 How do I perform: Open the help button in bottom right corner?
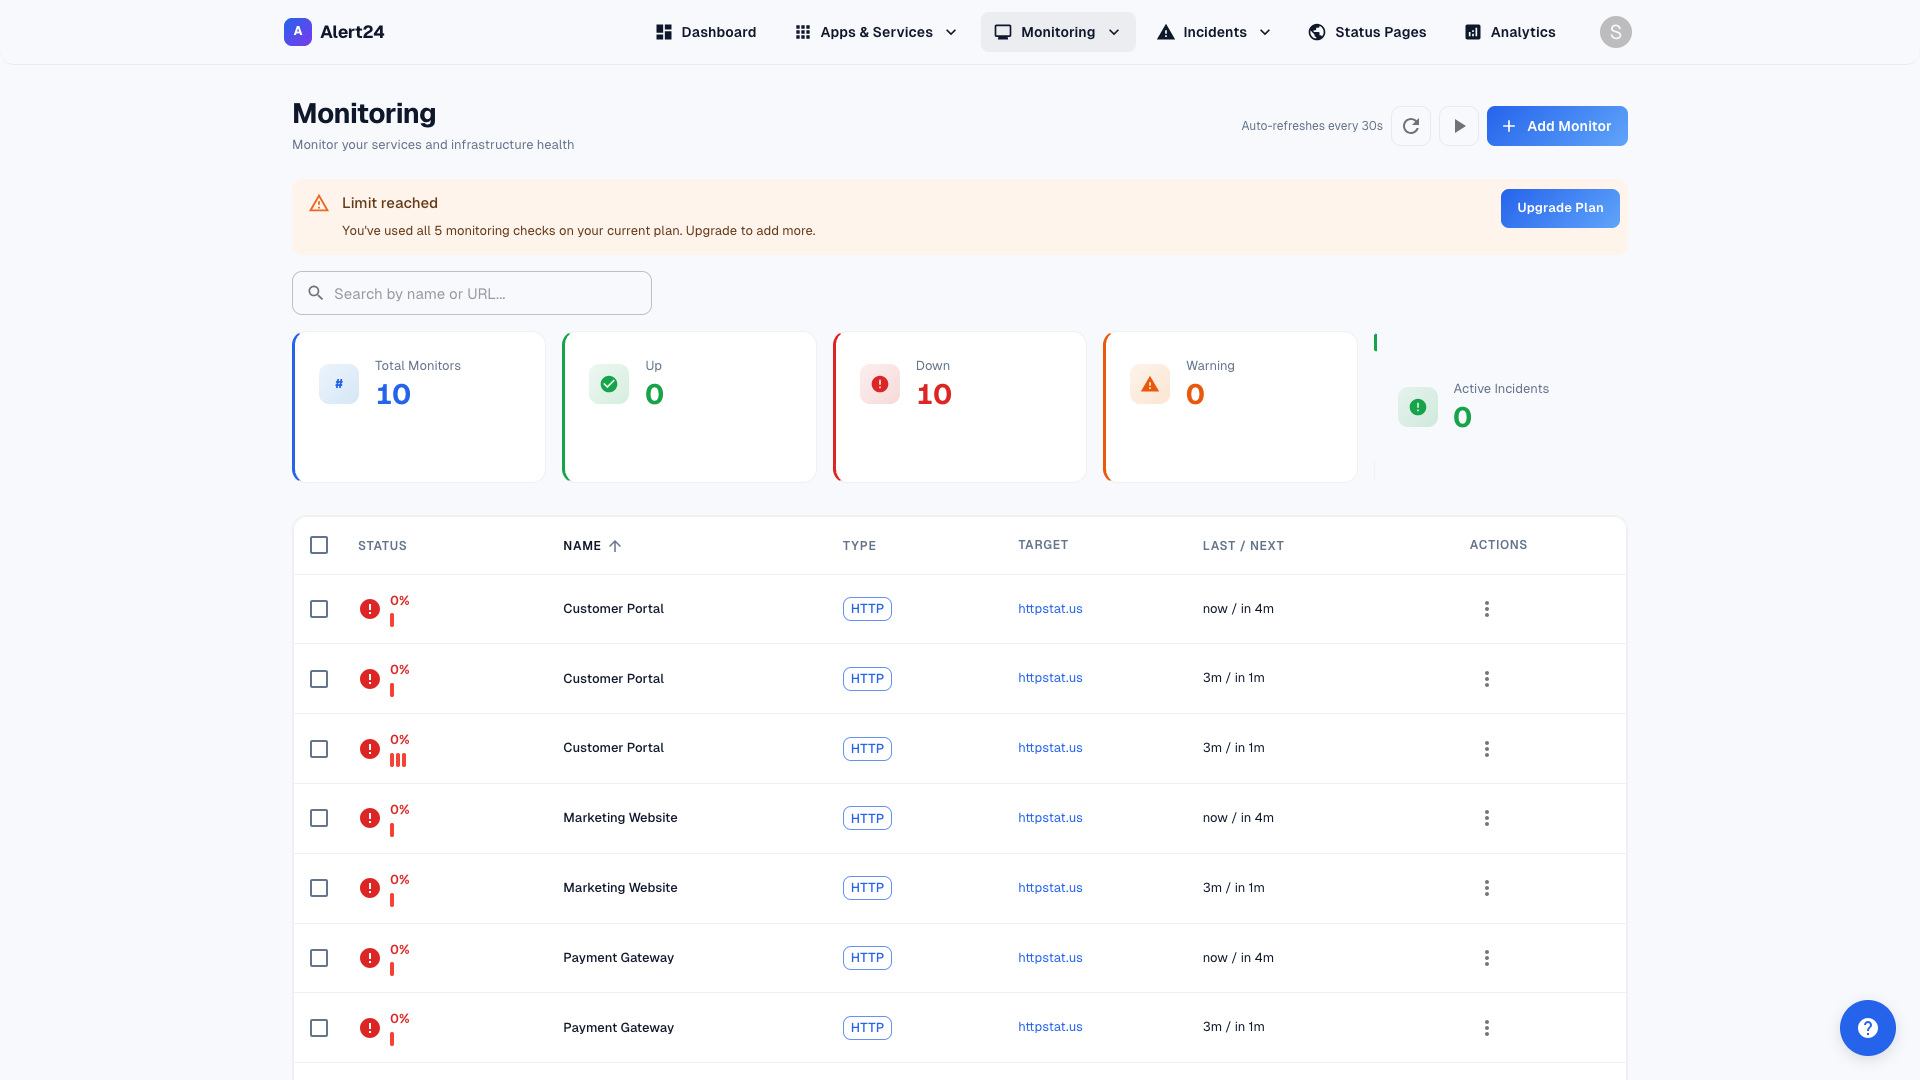pyautogui.click(x=1868, y=1027)
